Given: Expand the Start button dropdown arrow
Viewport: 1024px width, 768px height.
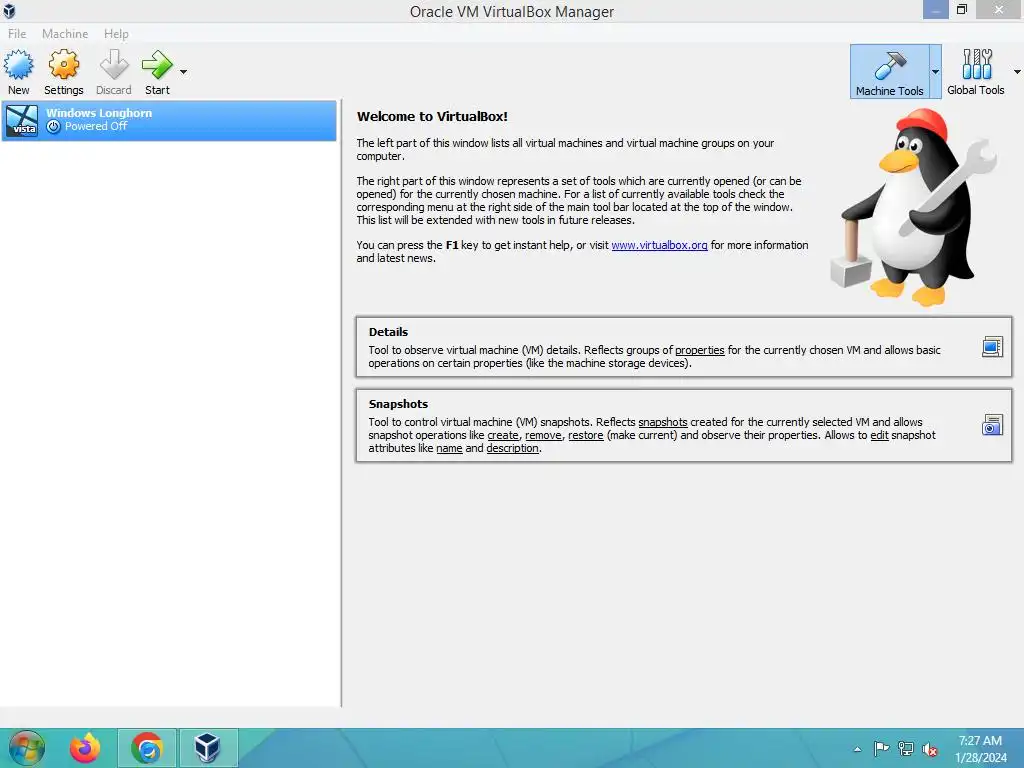Looking at the screenshot, I should click(x=184, y=72).
